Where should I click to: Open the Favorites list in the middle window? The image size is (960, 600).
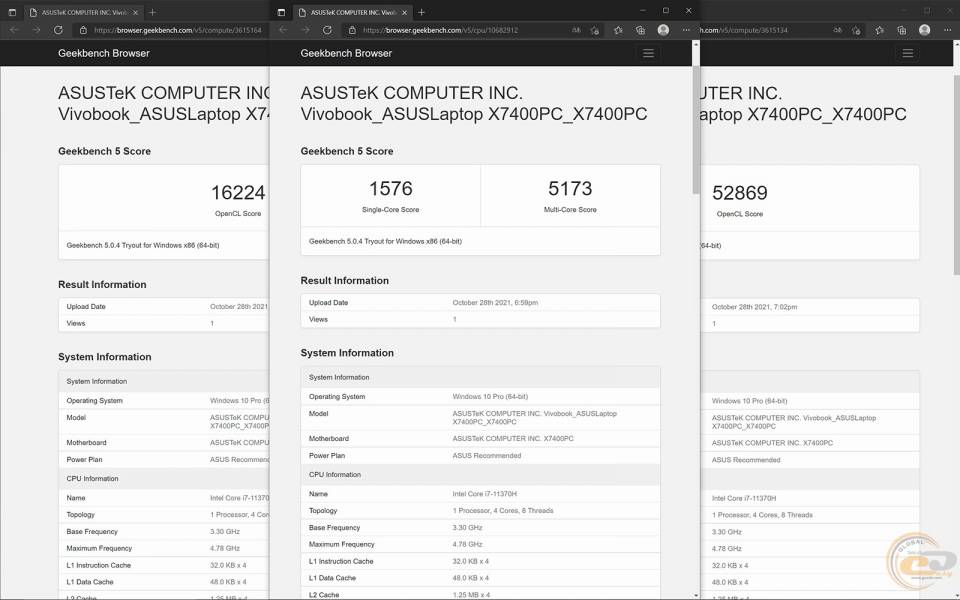[618, 30]
